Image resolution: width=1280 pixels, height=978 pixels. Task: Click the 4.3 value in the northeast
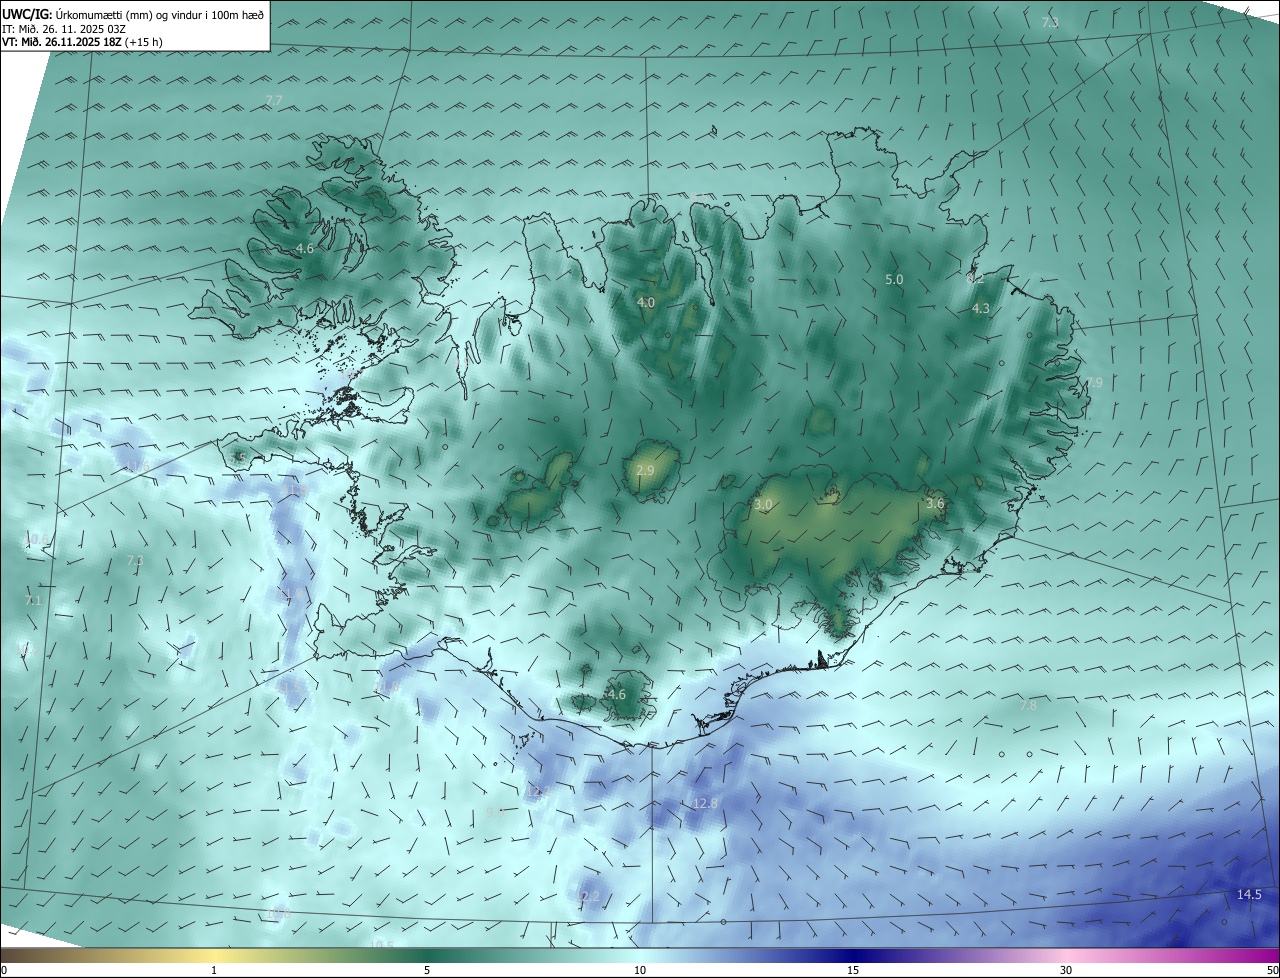[981, 309]
